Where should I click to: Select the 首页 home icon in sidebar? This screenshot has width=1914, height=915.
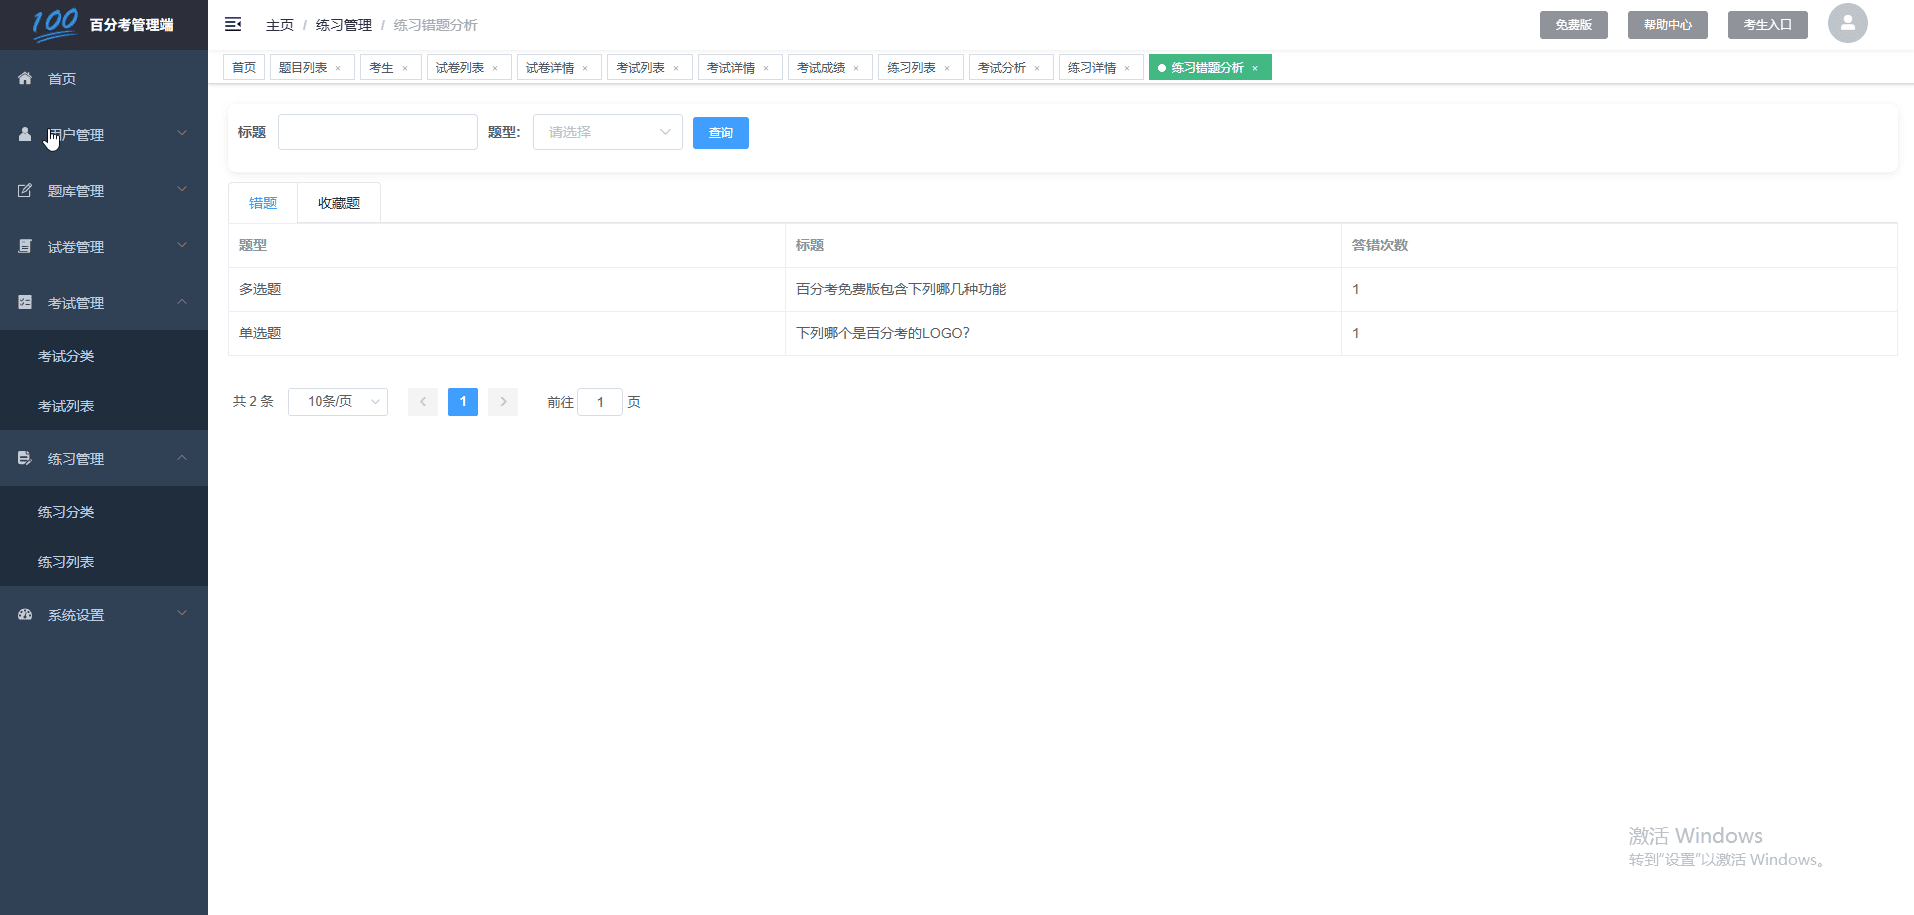pyautogui.click(x=24, y=77)
